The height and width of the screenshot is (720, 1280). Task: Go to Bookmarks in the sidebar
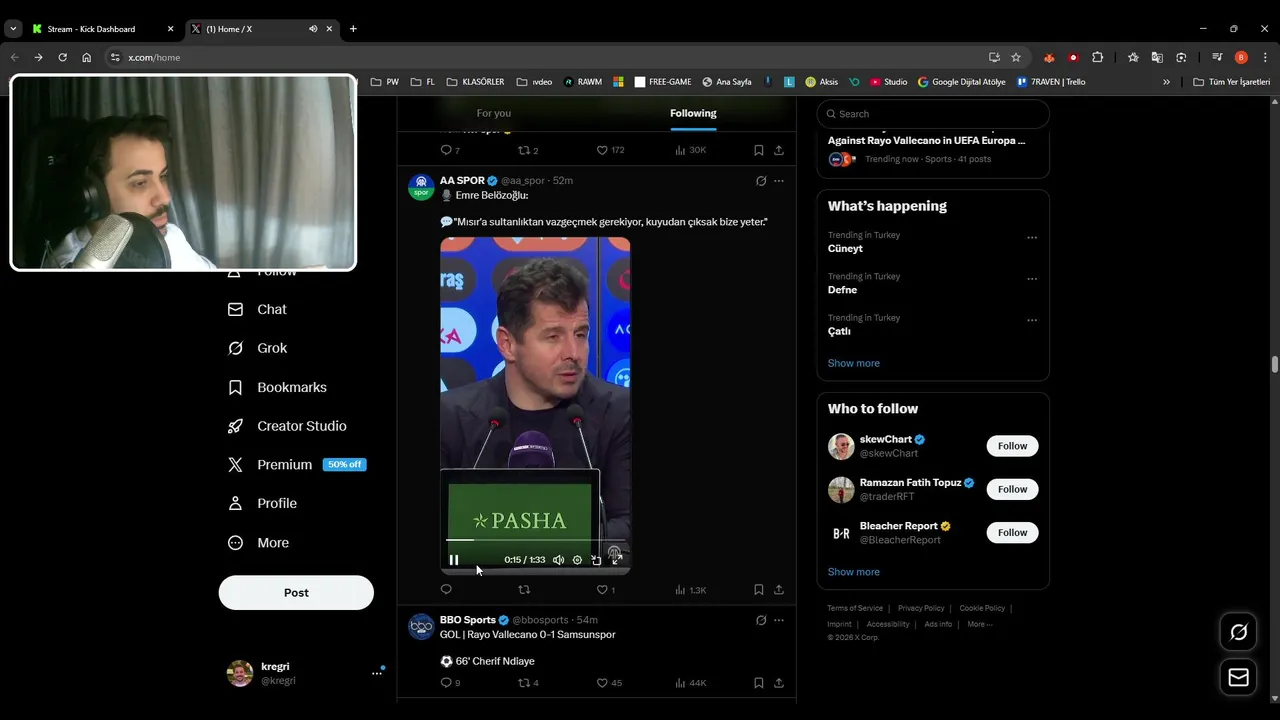coord(277,387)
